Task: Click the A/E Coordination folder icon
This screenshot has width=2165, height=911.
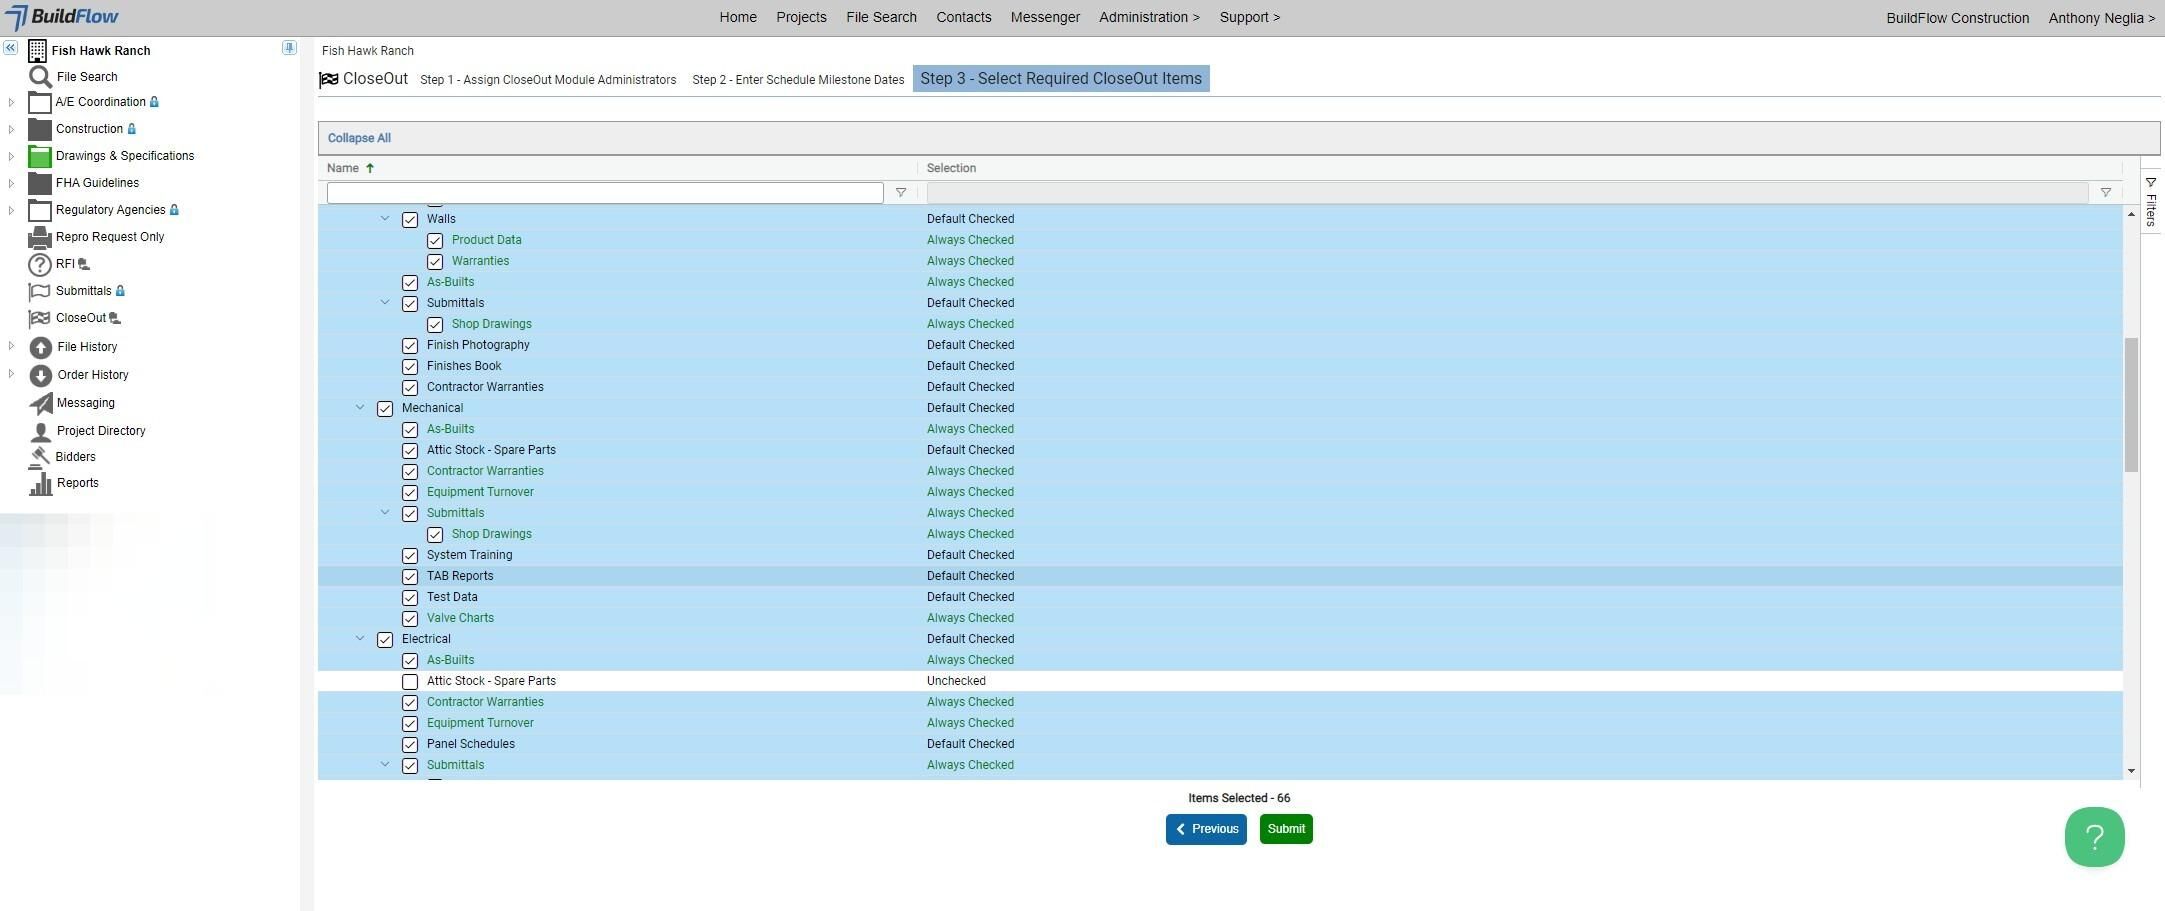Action: click(x=40, y=102)
